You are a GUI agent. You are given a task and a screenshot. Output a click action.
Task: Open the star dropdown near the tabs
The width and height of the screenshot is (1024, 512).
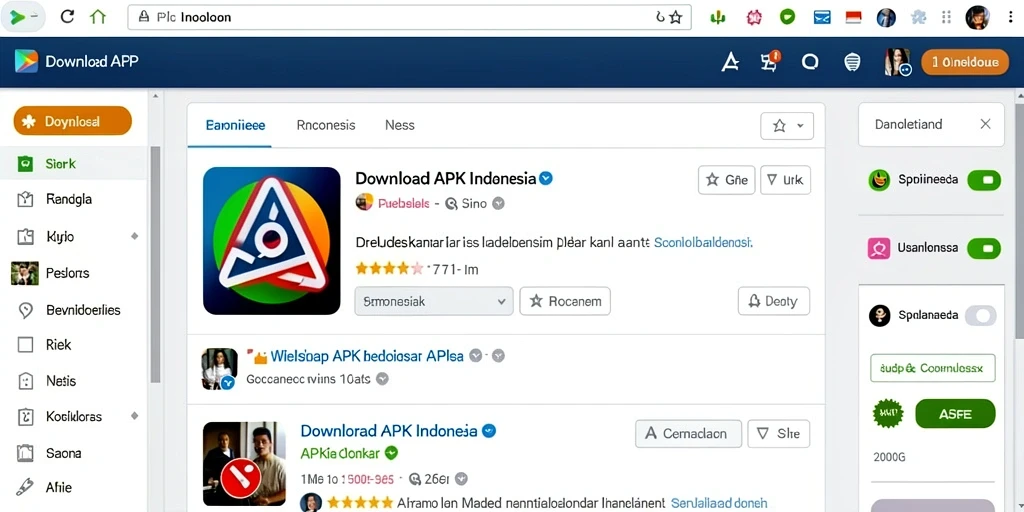pyautogui.click(x=787, y=126)
